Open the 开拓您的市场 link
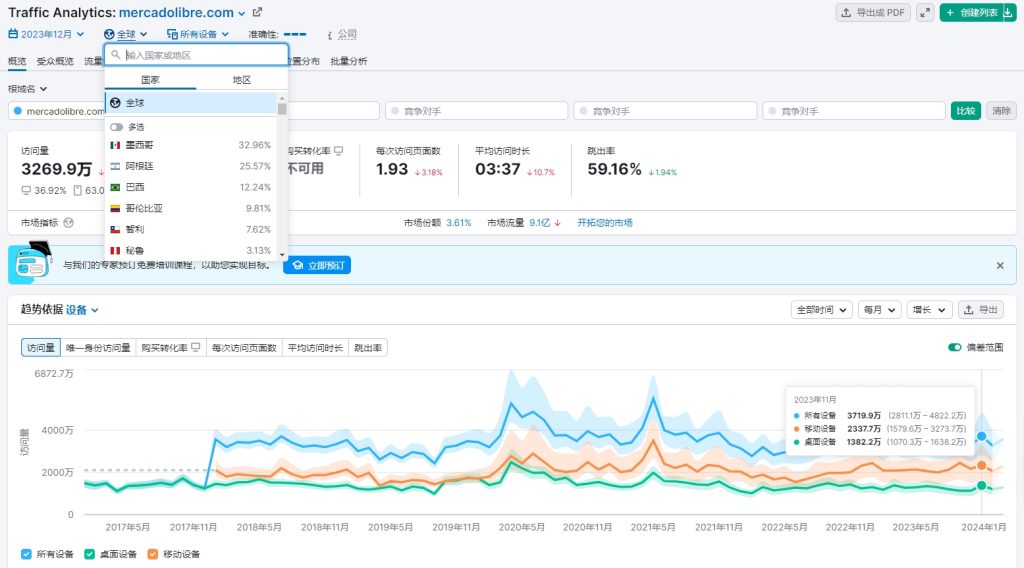This screenshot has width=1024, height=568. (x=605, y=223)
